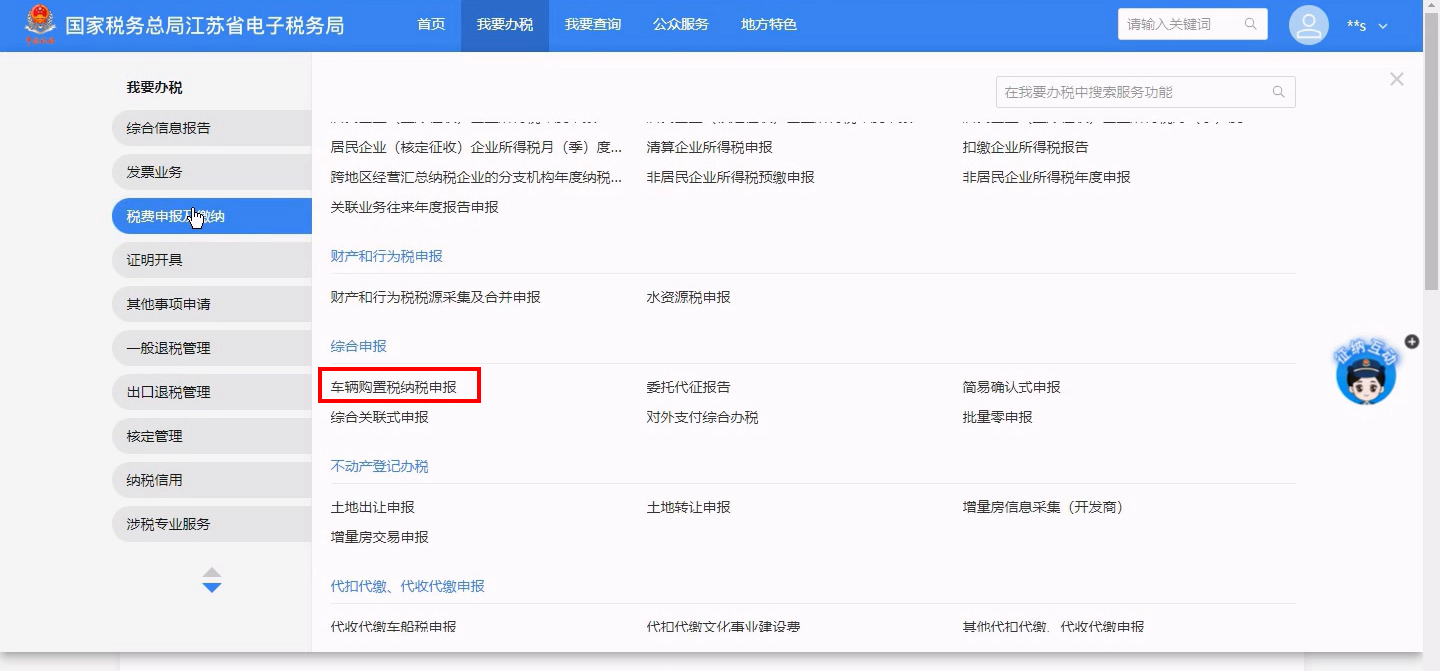
Task: Open 财产和行为税税源采集及合并申报
Action: 435,297
